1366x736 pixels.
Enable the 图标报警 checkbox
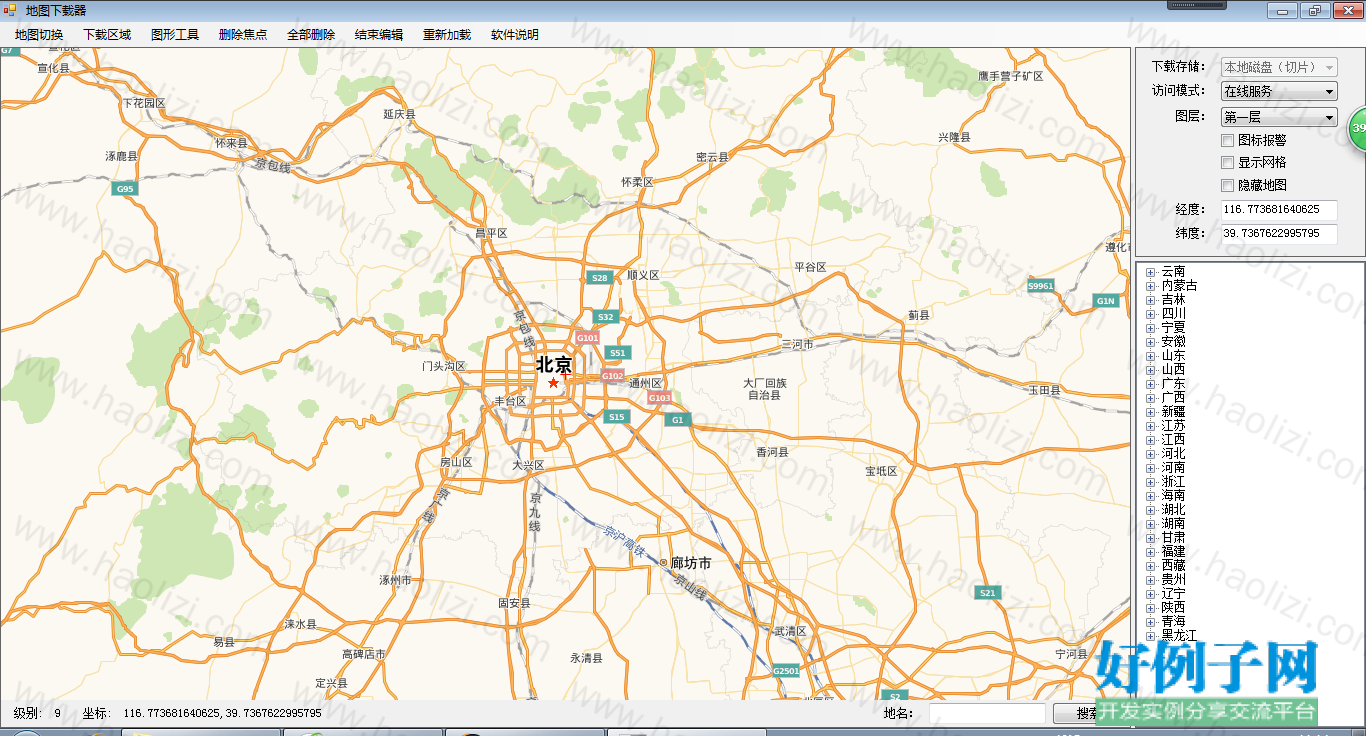click(1228, 141)
